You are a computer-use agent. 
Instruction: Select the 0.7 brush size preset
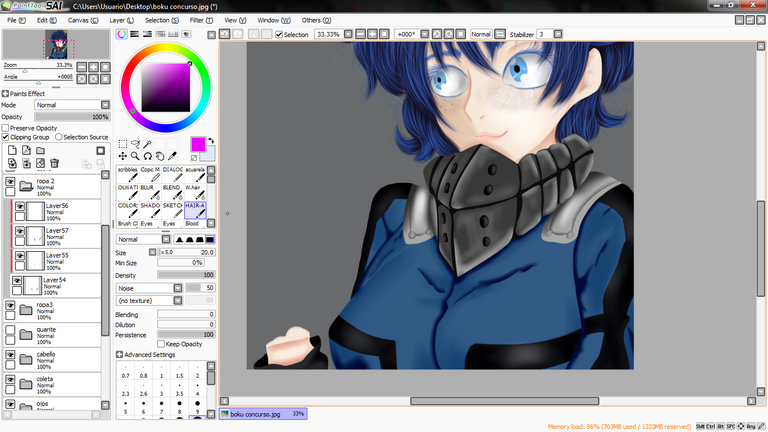(125, 372)
